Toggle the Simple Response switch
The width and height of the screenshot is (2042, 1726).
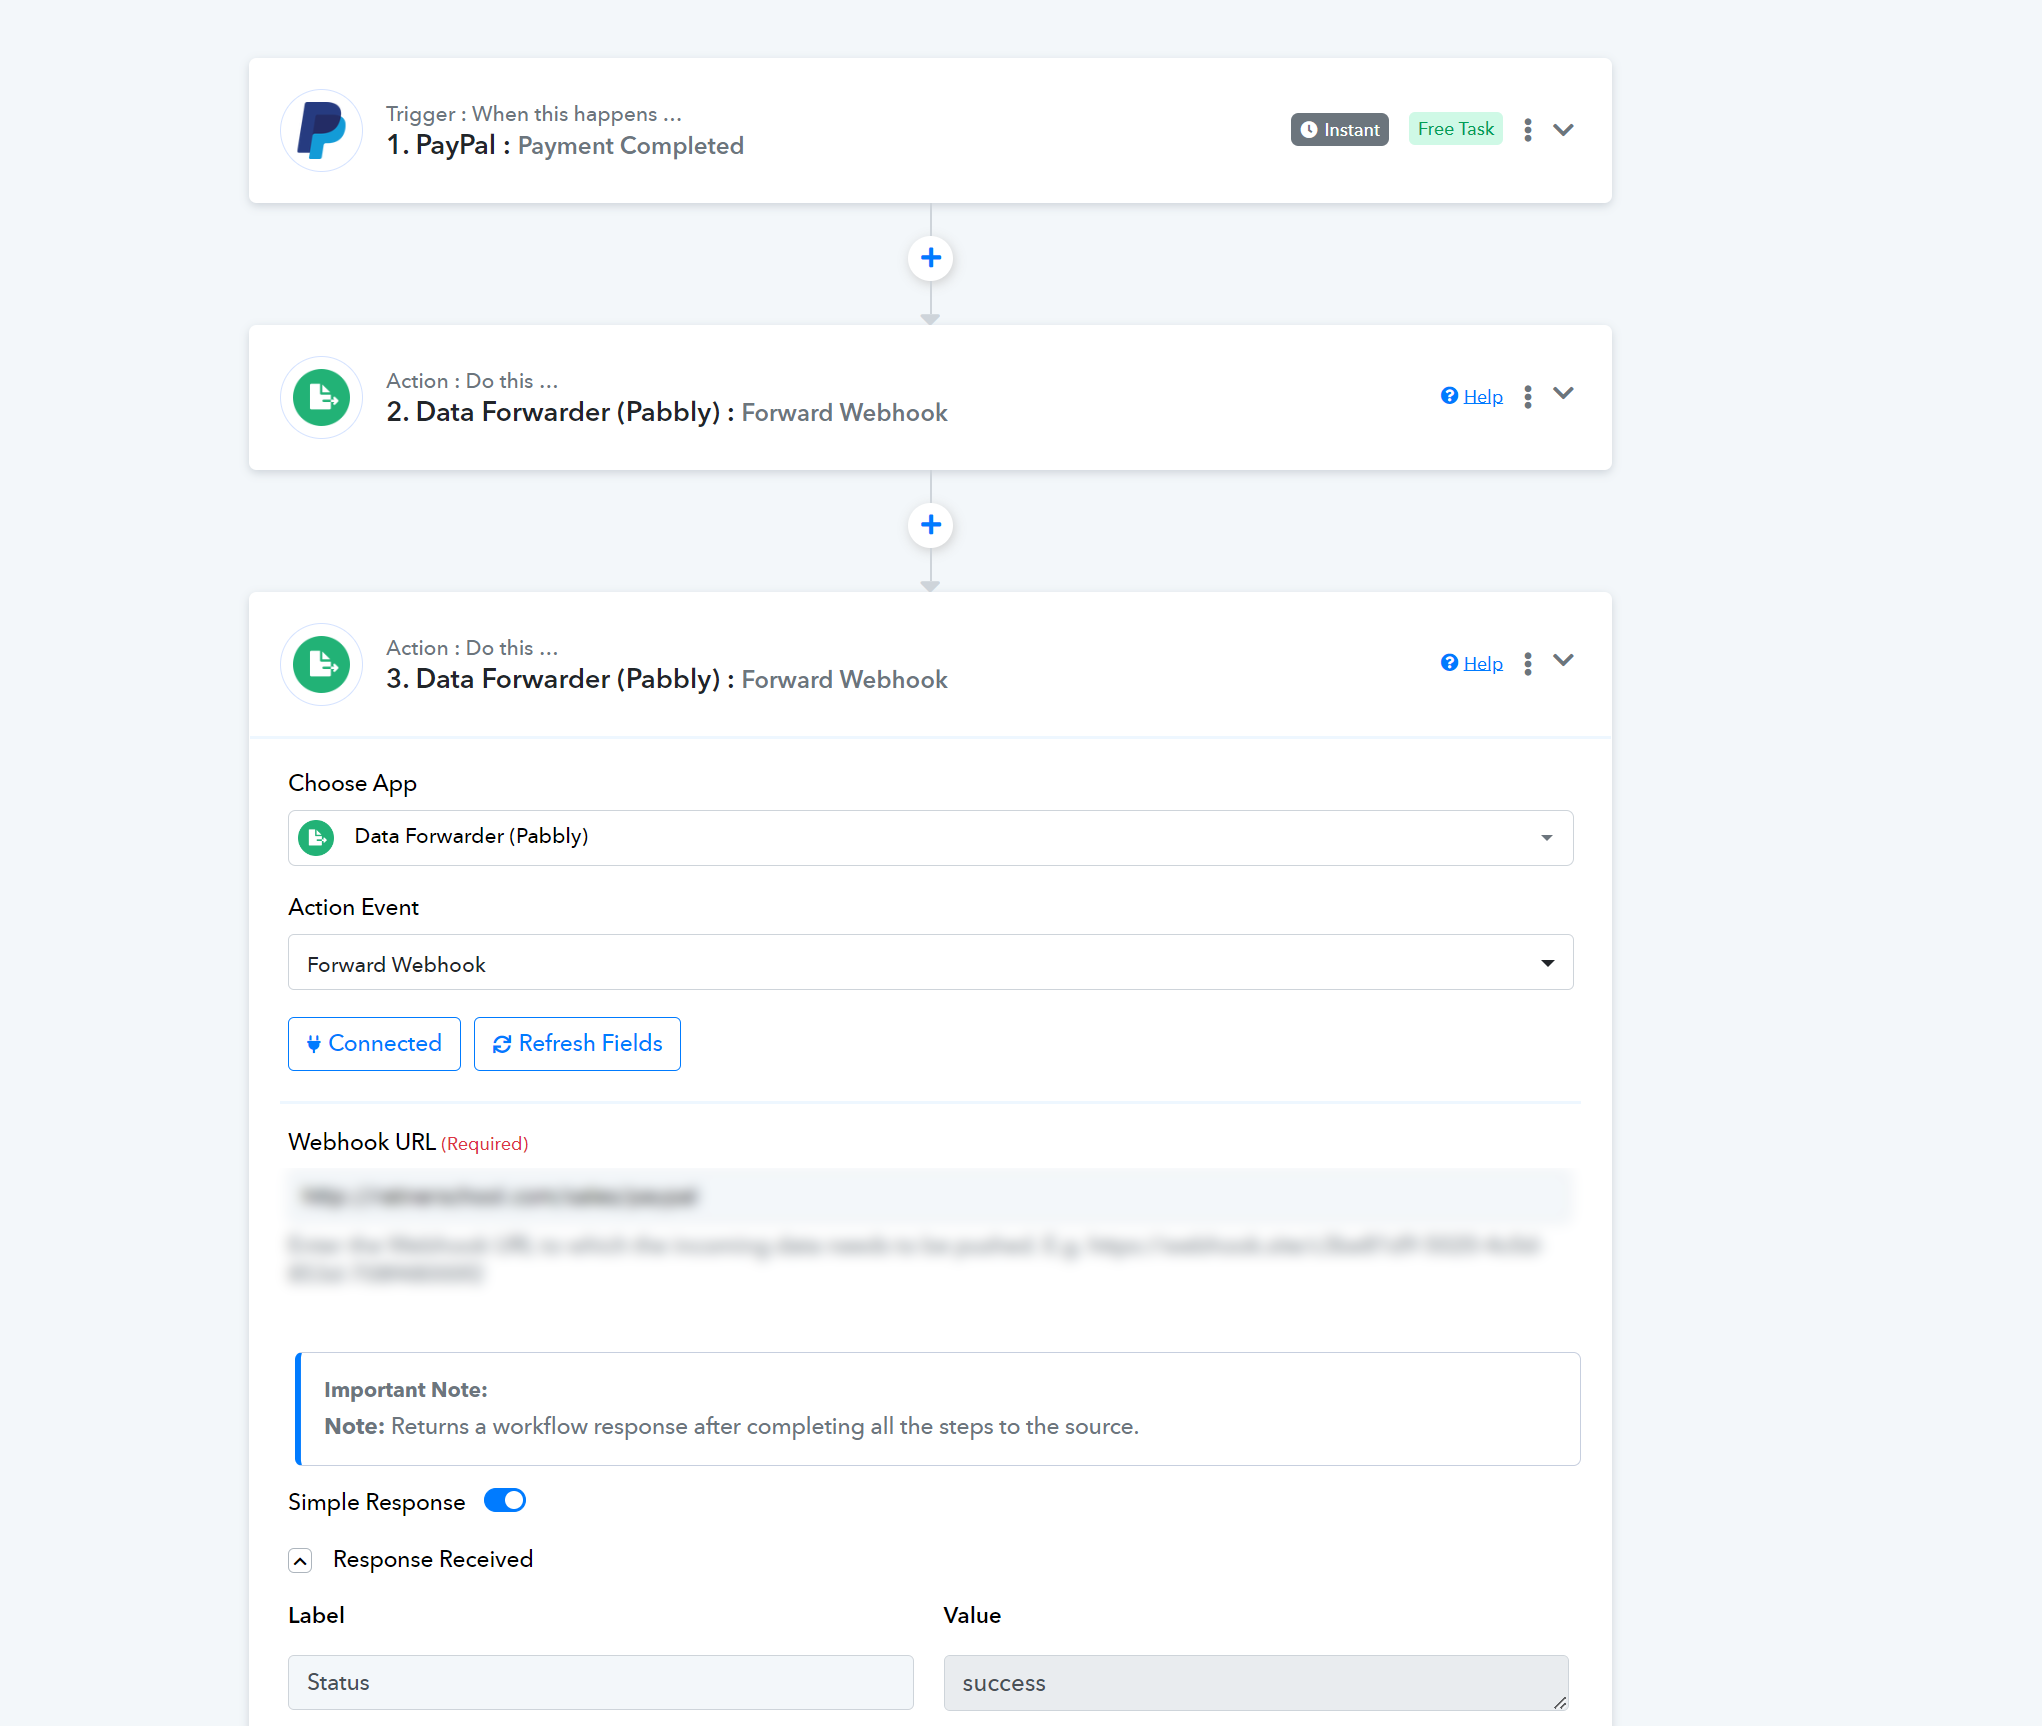point(505,1501)
